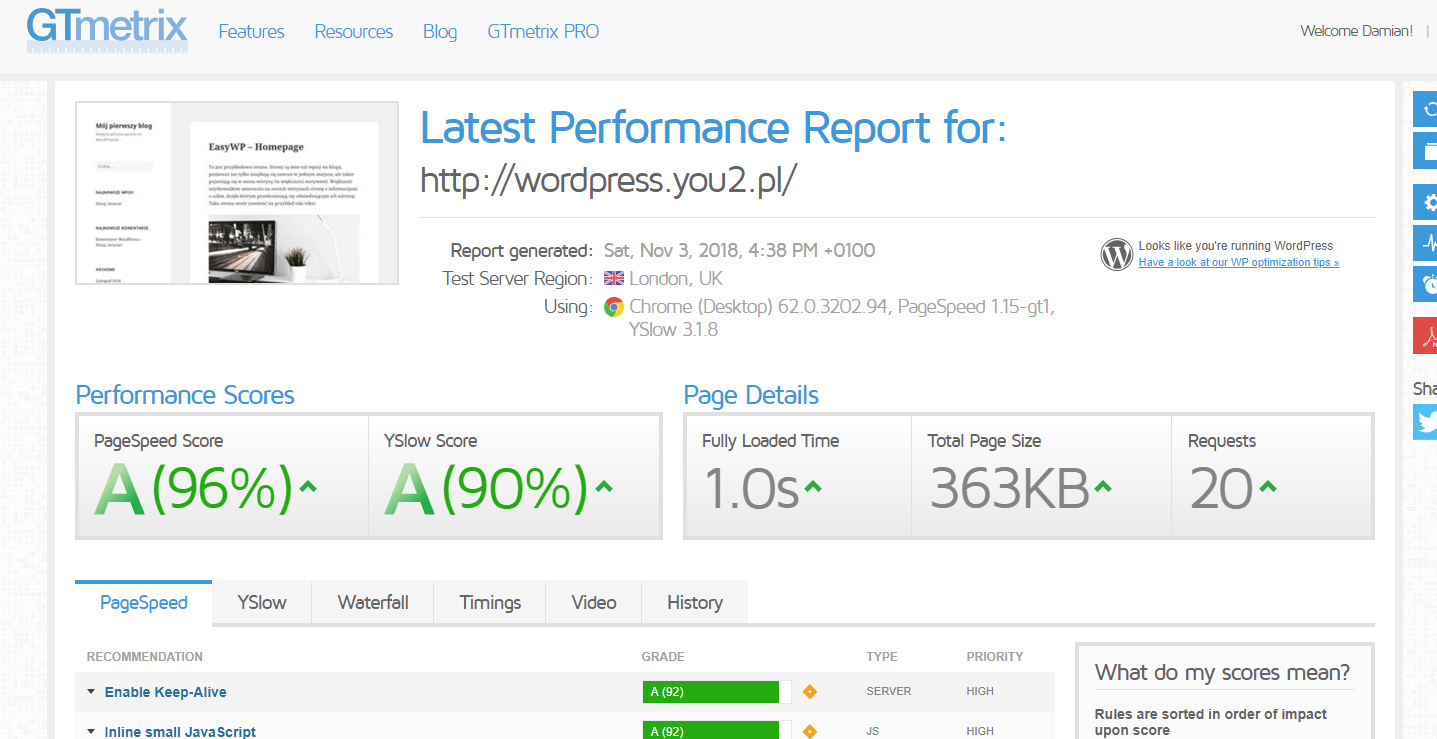Expand the Inline small JavaScript triangle
The image size is (1437, 739).
tap(91, 732)
